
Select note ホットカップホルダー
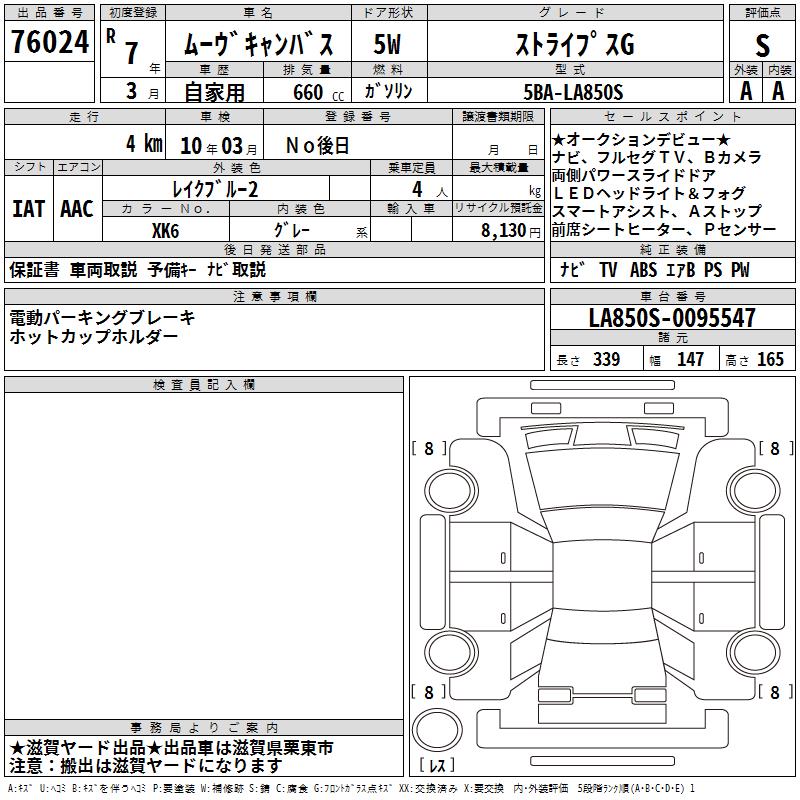tap(93, 336)
